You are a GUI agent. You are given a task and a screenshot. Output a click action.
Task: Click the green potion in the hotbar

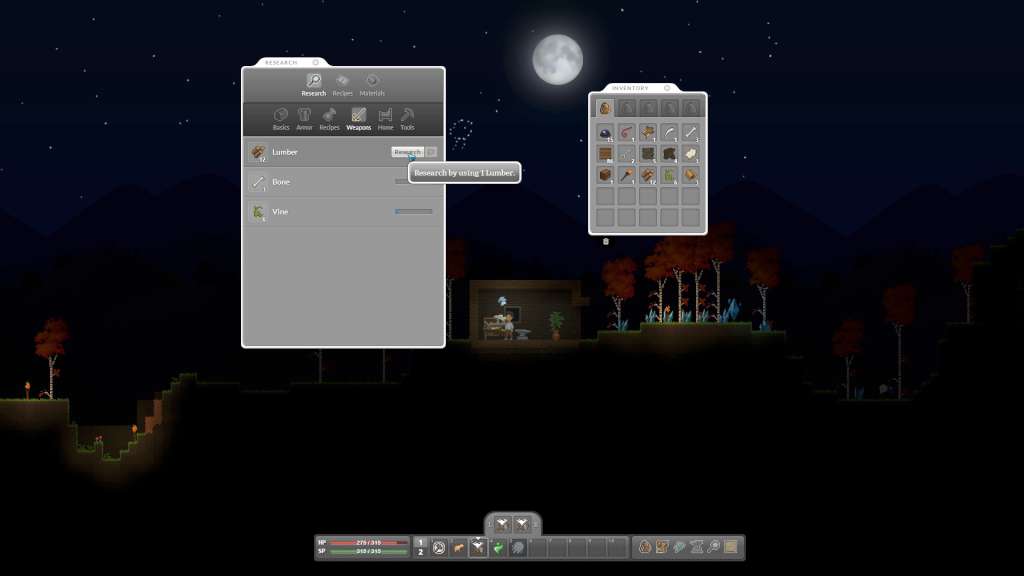[497, 548]
